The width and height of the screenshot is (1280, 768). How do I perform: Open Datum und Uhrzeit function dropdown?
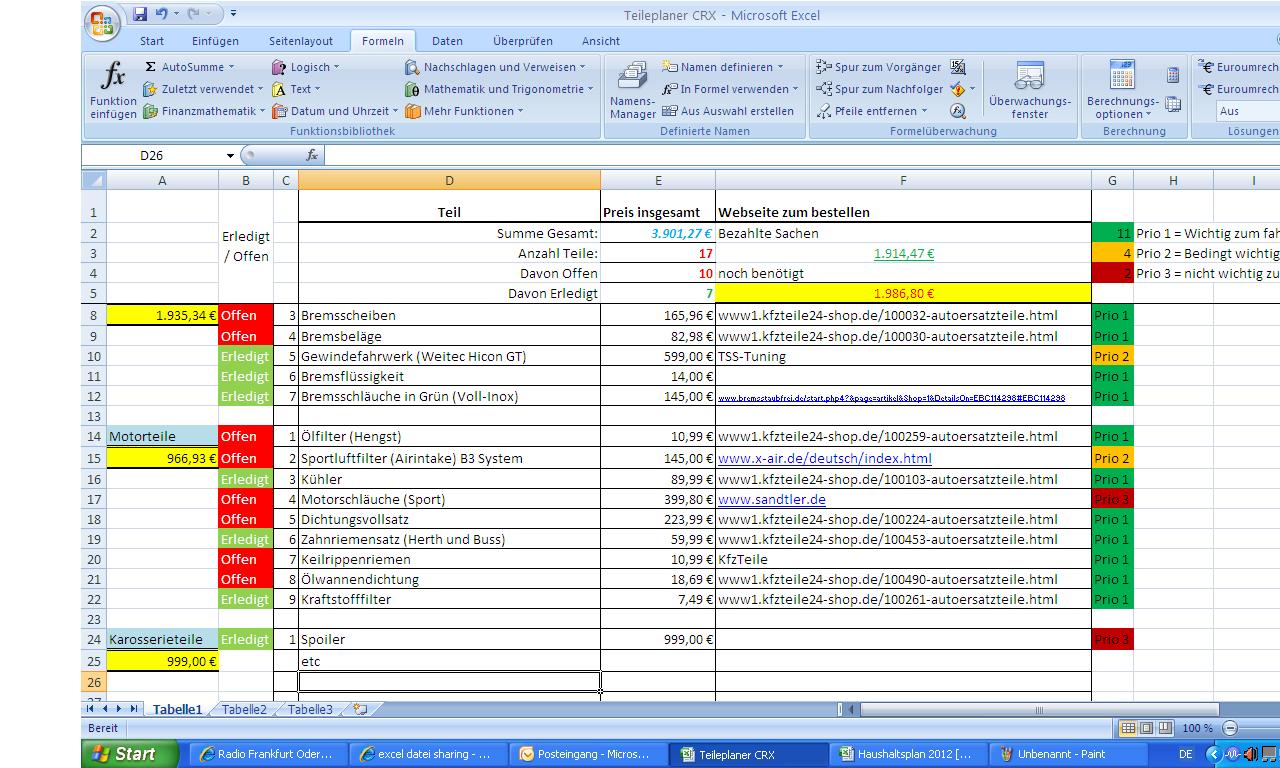click(x=335, y=111)
